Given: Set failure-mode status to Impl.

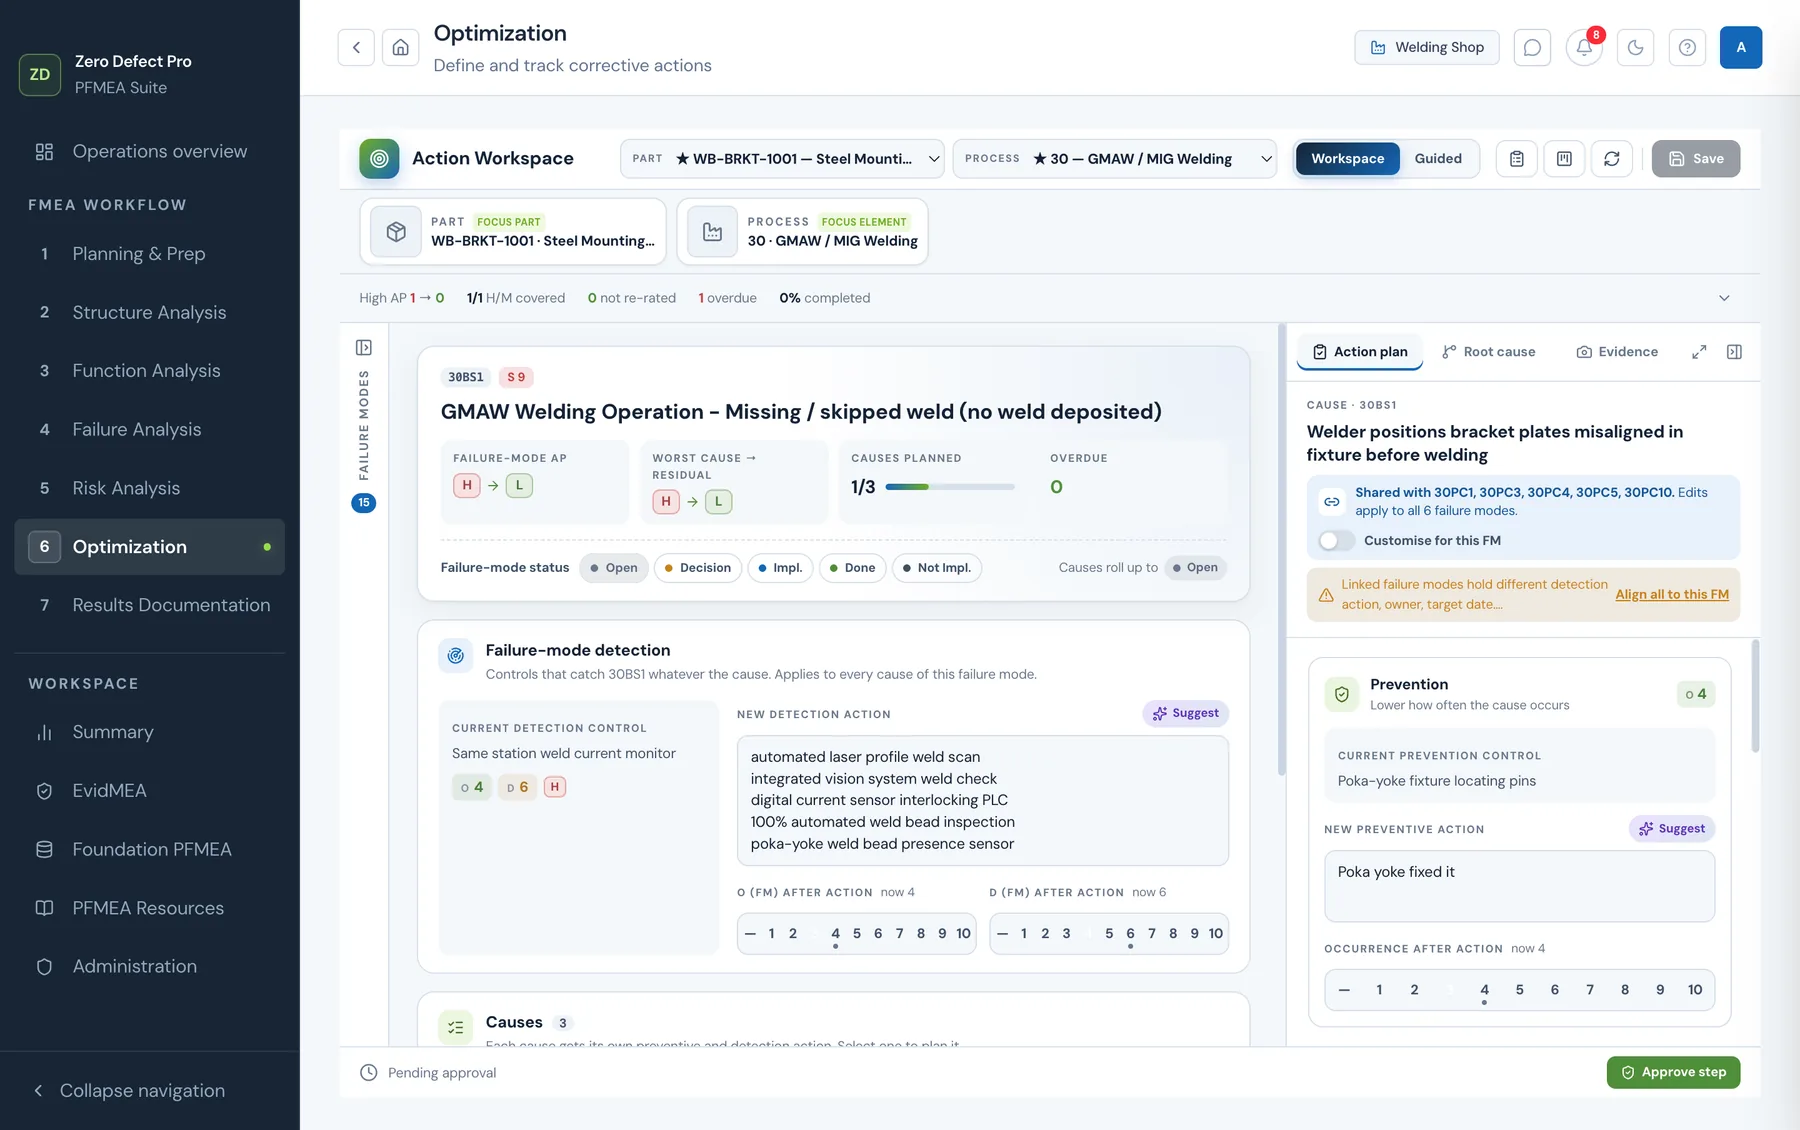Looking at the screenshot, I should (x=780, y=568).
